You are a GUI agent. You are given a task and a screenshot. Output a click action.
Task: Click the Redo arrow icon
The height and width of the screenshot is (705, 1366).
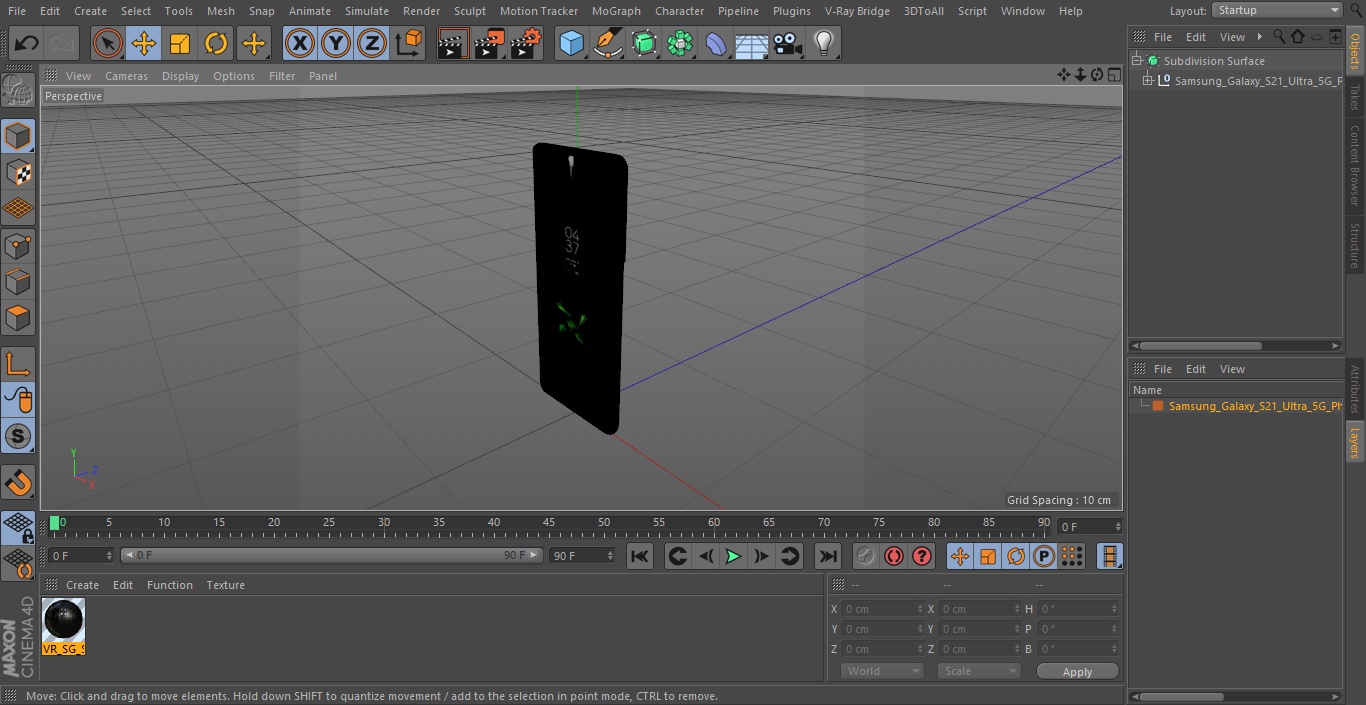point(62,43)
